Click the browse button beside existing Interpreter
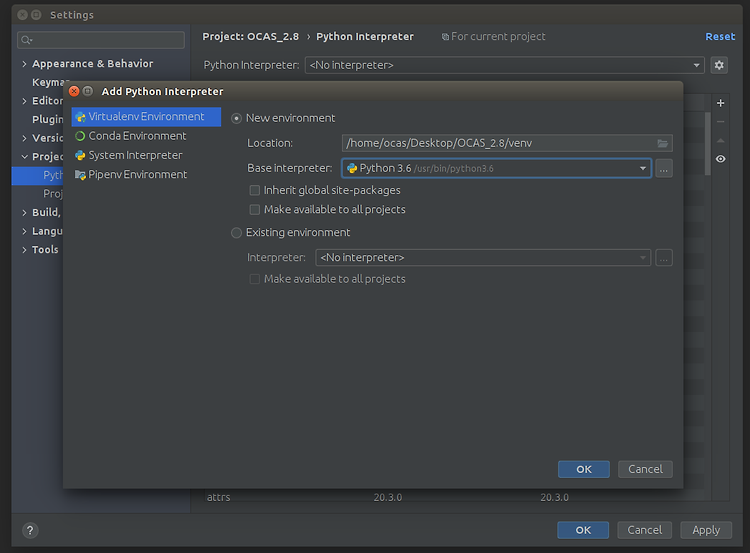The height and width of the screenshot is (553, 750). point(664,257)
